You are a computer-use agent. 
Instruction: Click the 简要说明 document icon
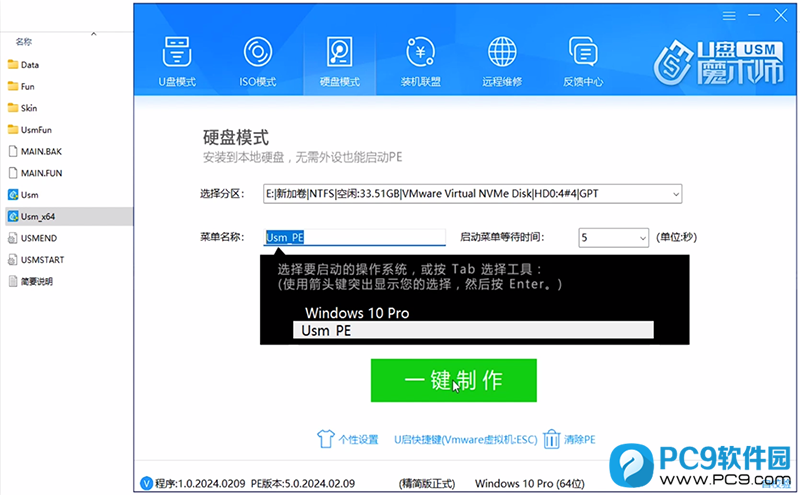13,281
